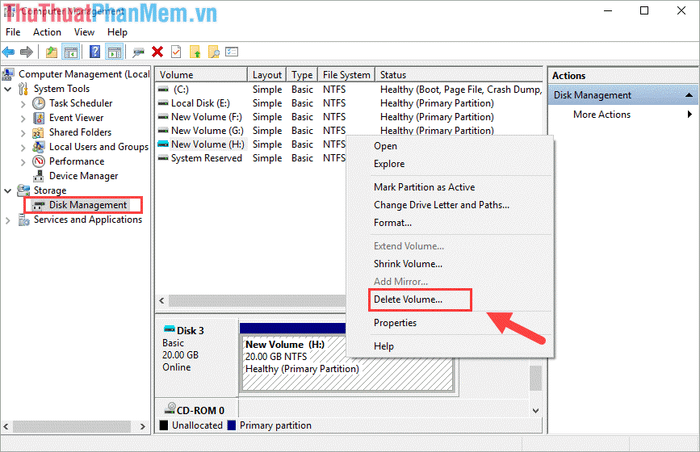Image resolution: width=700 pixels, height=452 pixels.
Task: Choose Properties from the context menu
Action: [450, 323]
